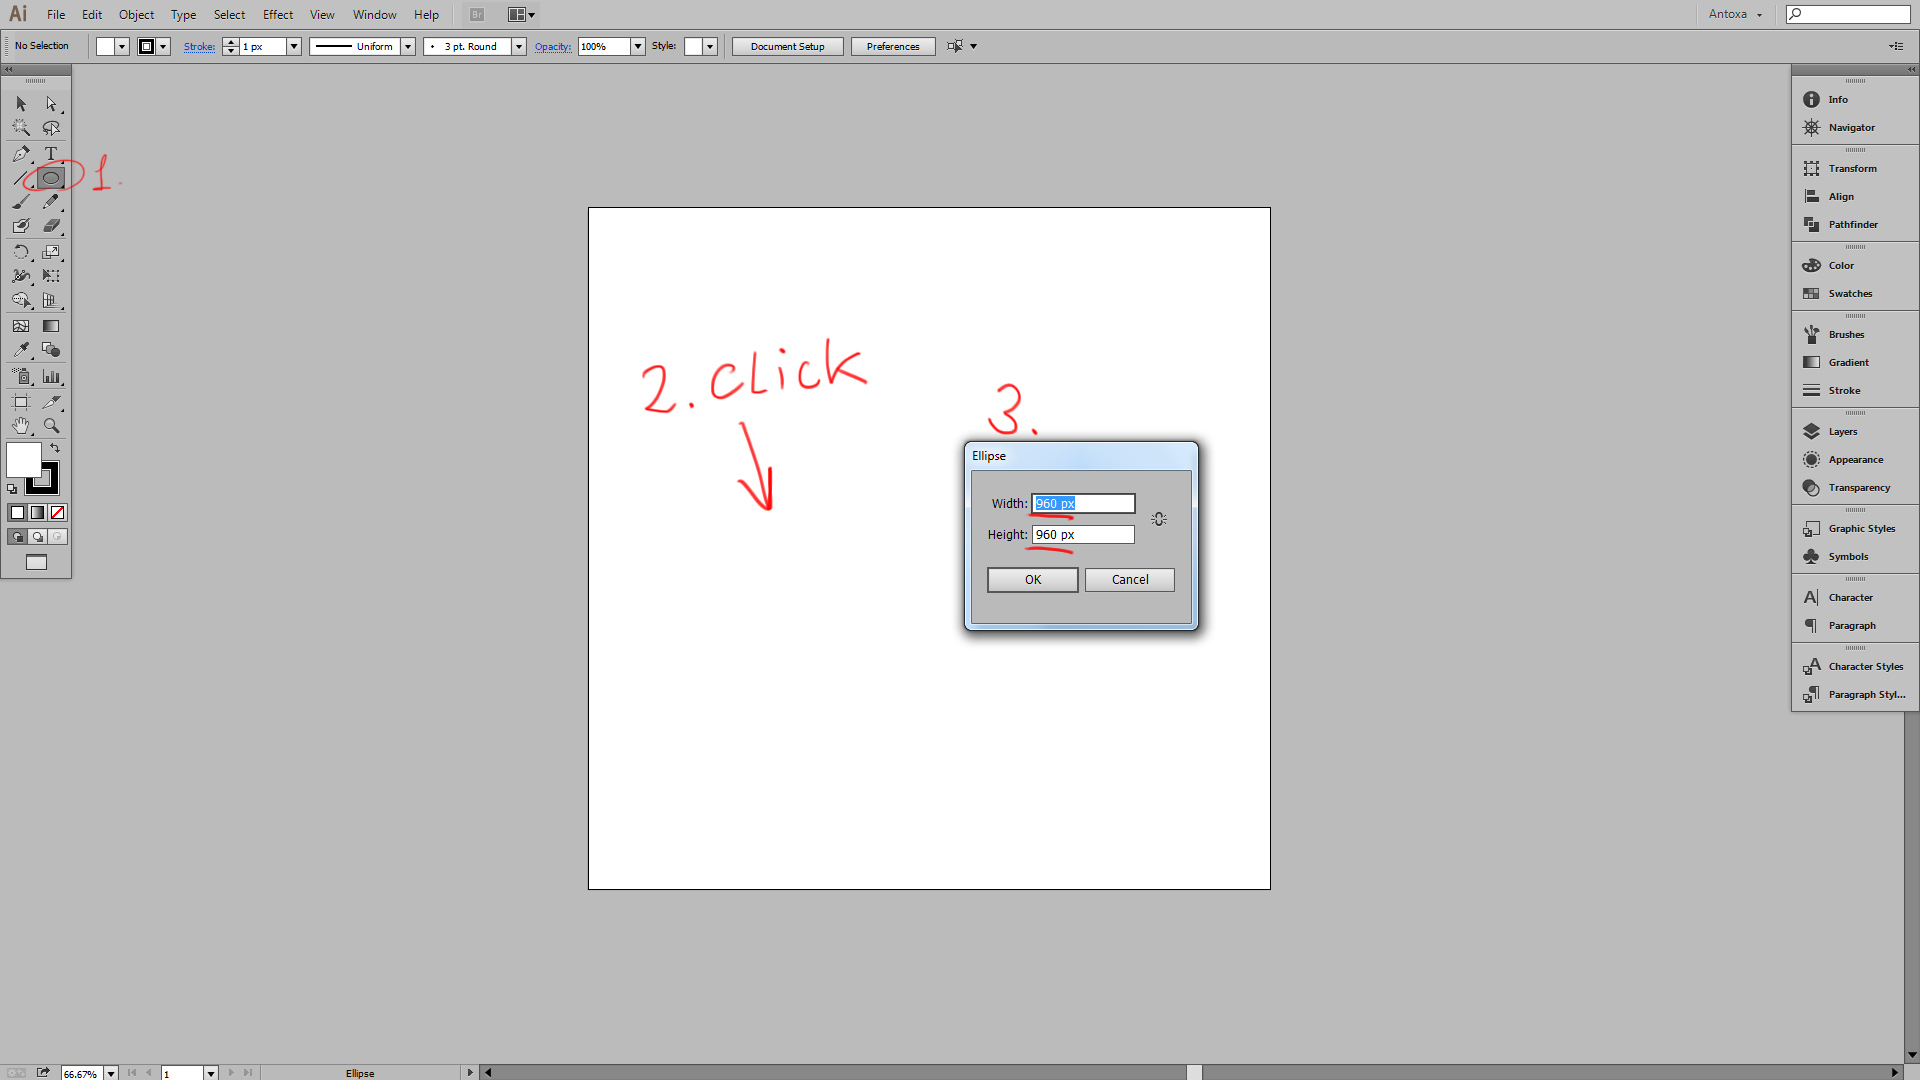This screenshot has height=1080, width=1920.
Task: Set fill mode to None
Action: tap(58, 513)
